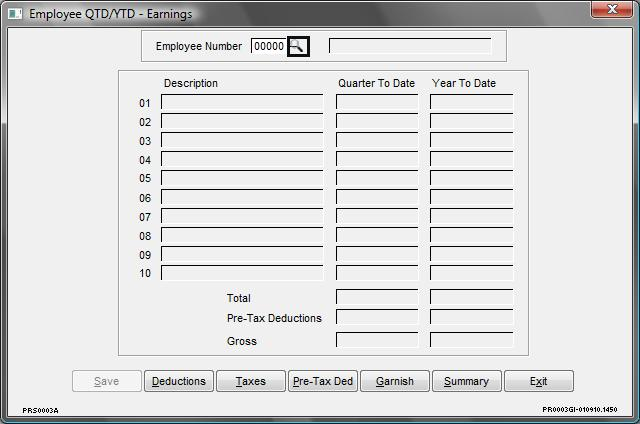
Task: Click the Total Quarter To Date field
Action: 377,297
